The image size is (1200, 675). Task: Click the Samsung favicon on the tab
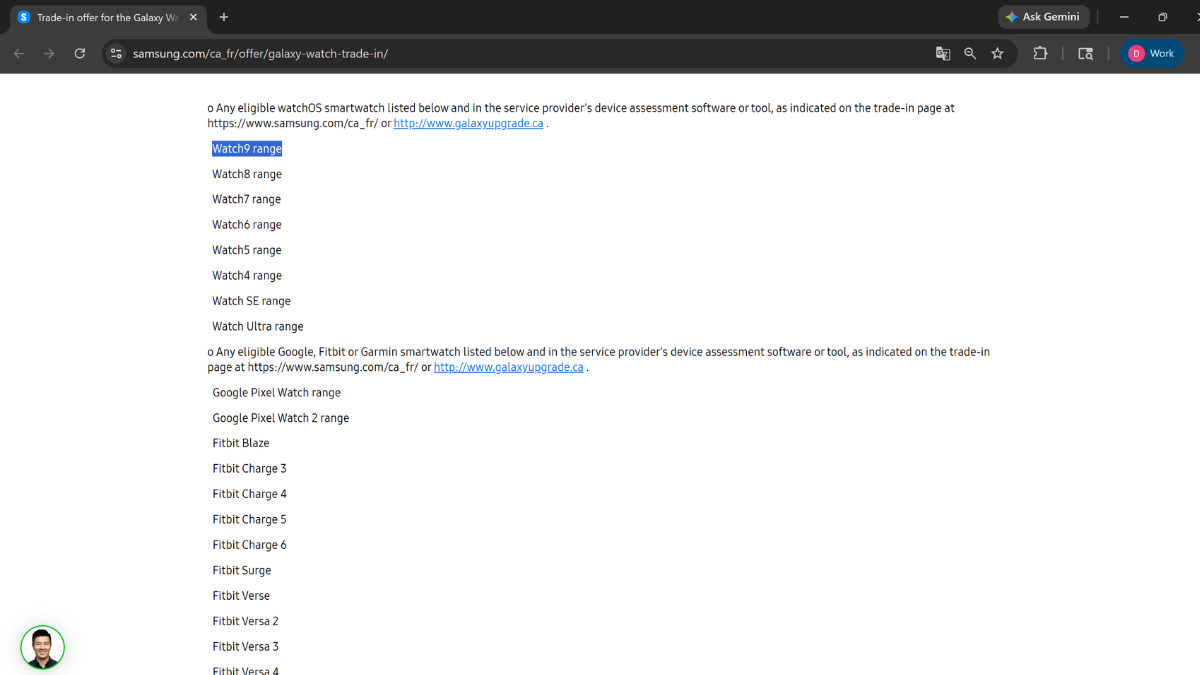pyautogui.click(x=24, y=17)
